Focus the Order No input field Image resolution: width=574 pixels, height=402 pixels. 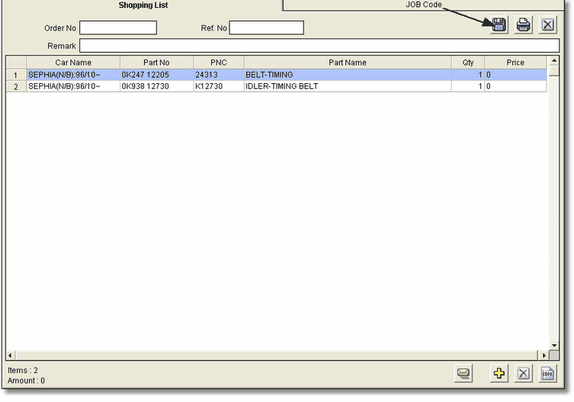coord(118,28)
